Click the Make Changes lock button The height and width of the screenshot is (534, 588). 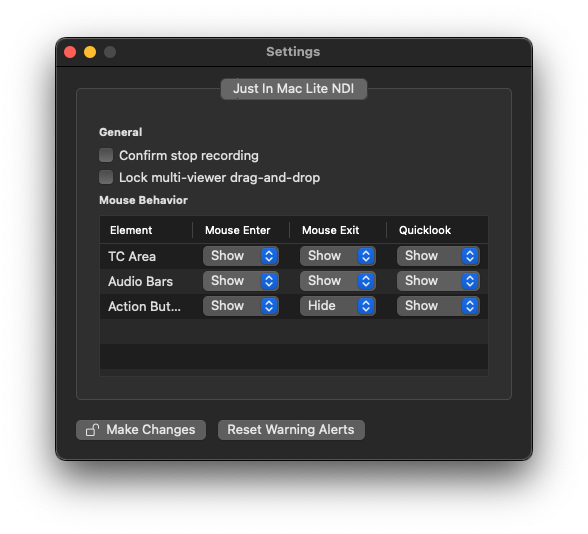tap(141, 430)
